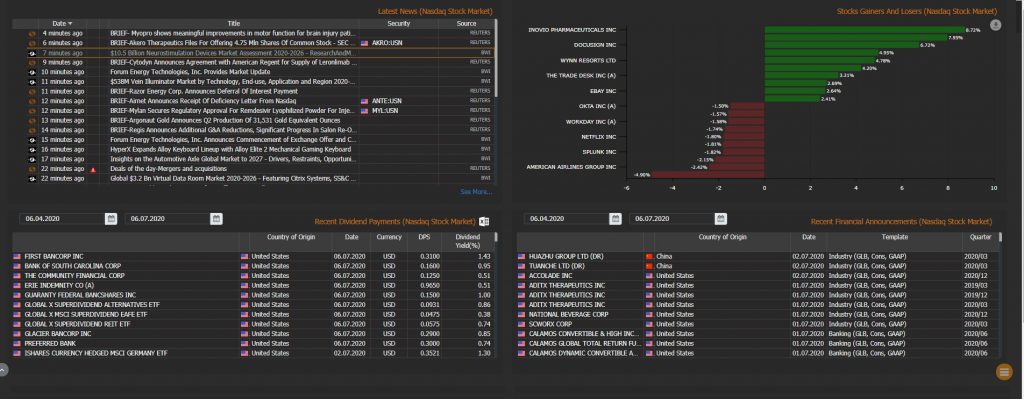Sort announcements by the Quarter column
Screen dimensions: 1024x399
coord(980,237)
